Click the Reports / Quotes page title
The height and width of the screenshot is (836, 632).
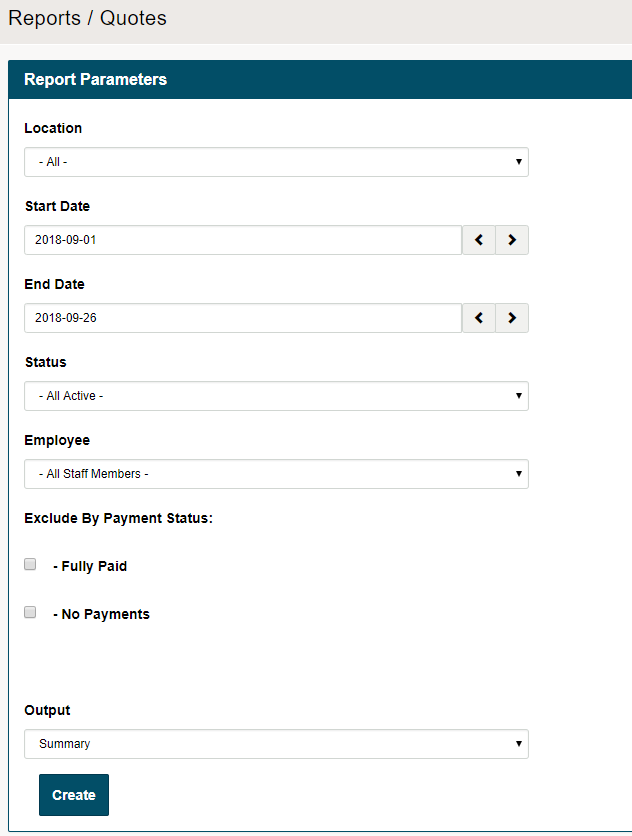(x=88, y=18)
